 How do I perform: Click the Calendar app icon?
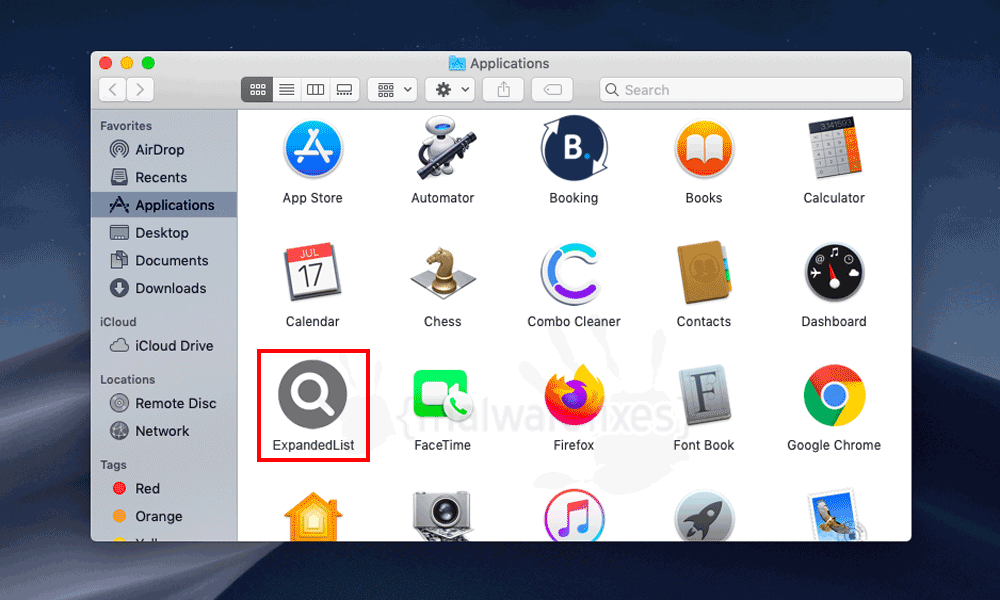tap(312, 272)
